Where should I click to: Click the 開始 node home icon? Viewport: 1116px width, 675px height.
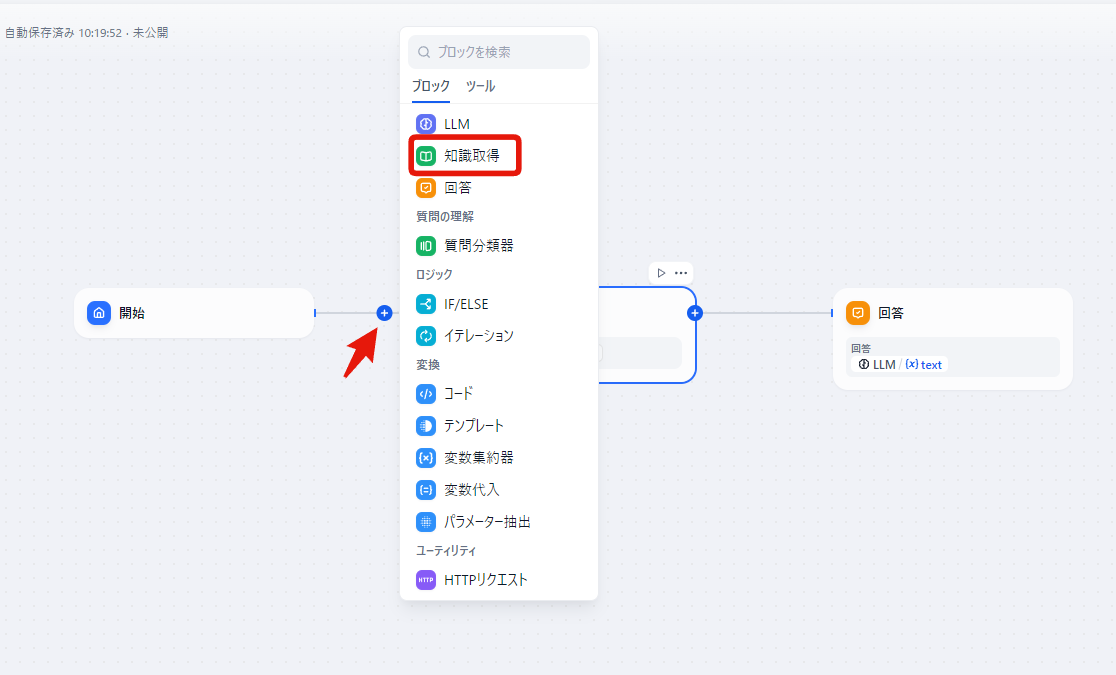[99, 313]
